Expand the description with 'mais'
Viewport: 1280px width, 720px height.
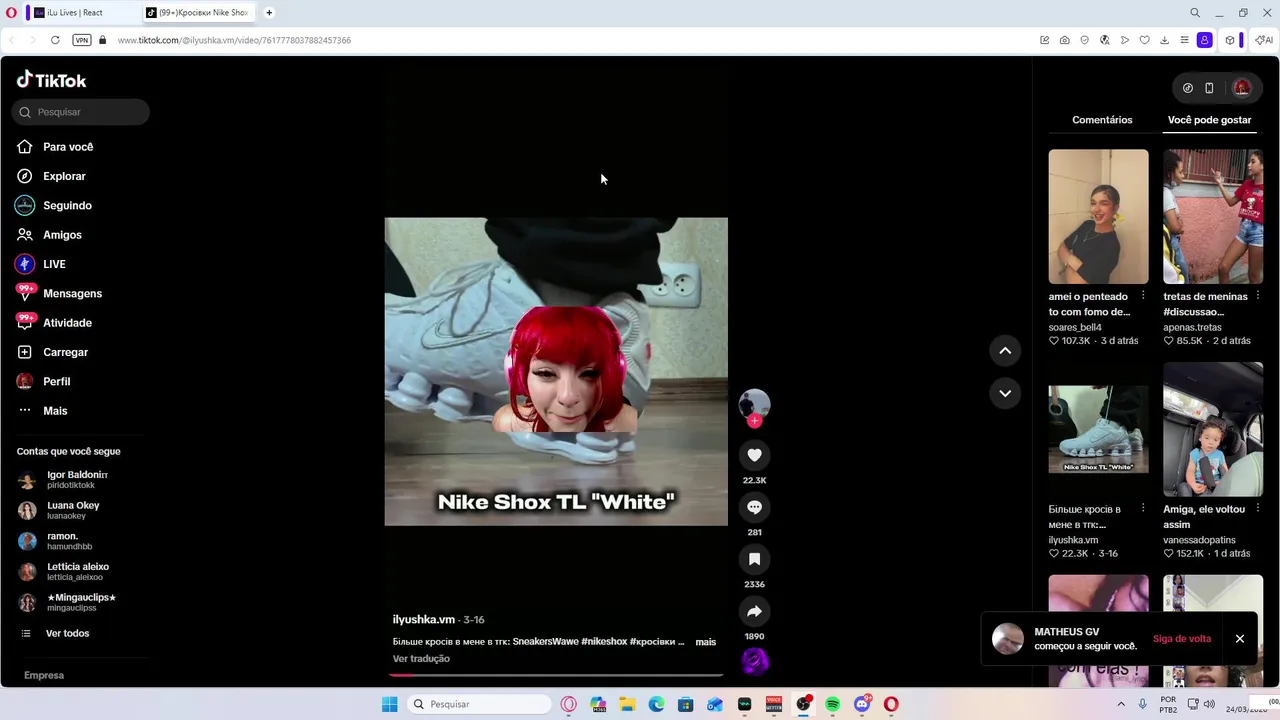click(706, 642)
